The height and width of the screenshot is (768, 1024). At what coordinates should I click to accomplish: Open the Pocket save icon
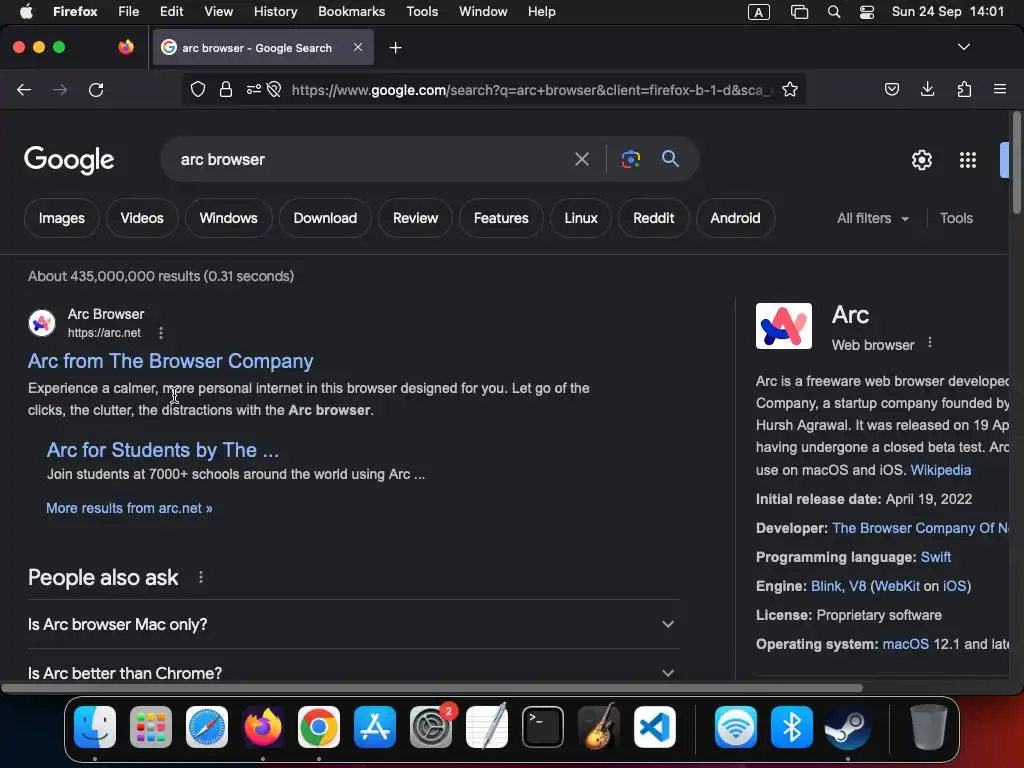point(891,89)
